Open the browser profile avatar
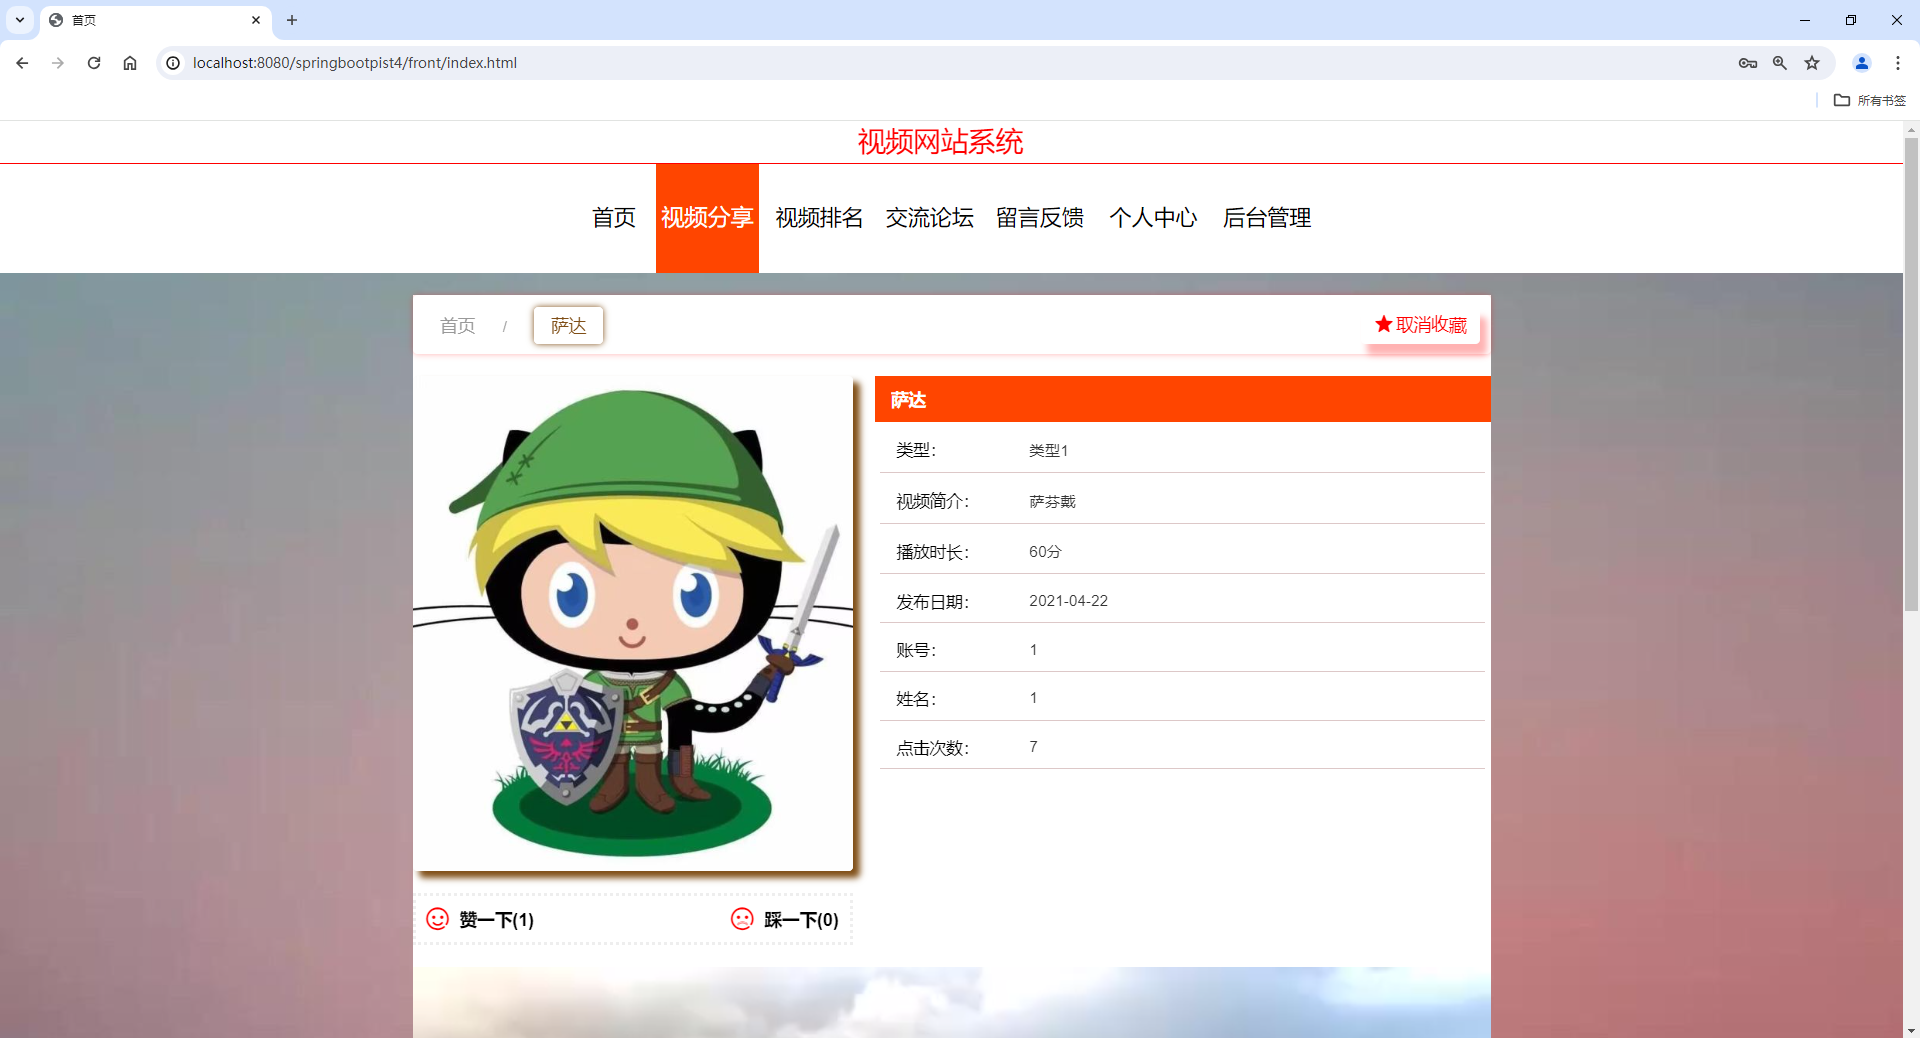 click(1862, 63)
